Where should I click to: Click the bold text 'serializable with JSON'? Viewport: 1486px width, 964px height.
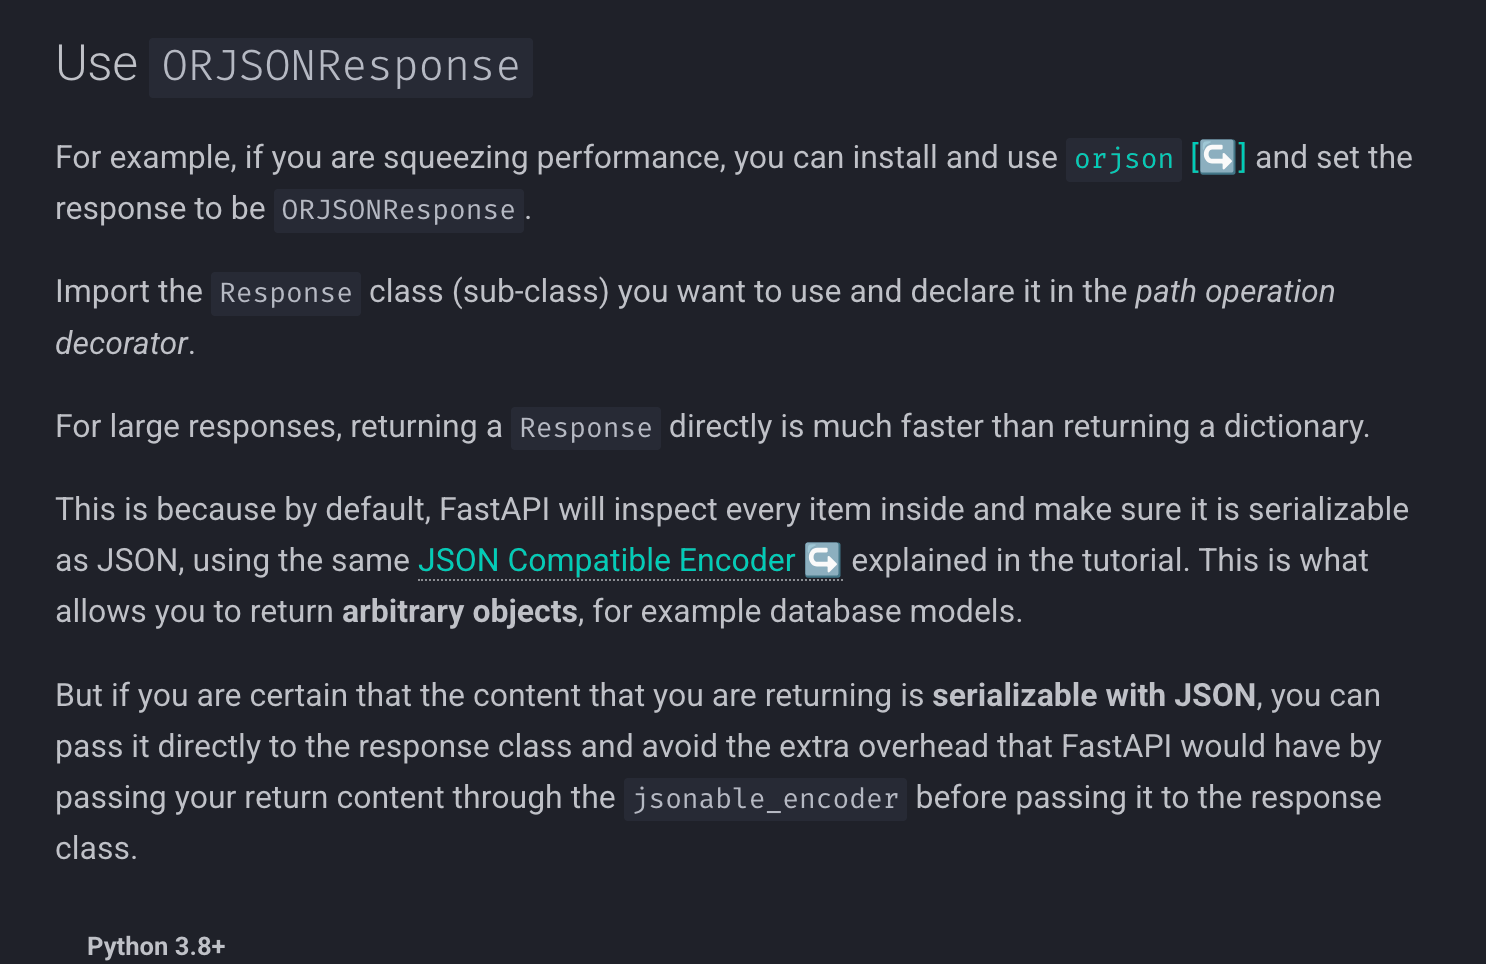coord(1094,695)
